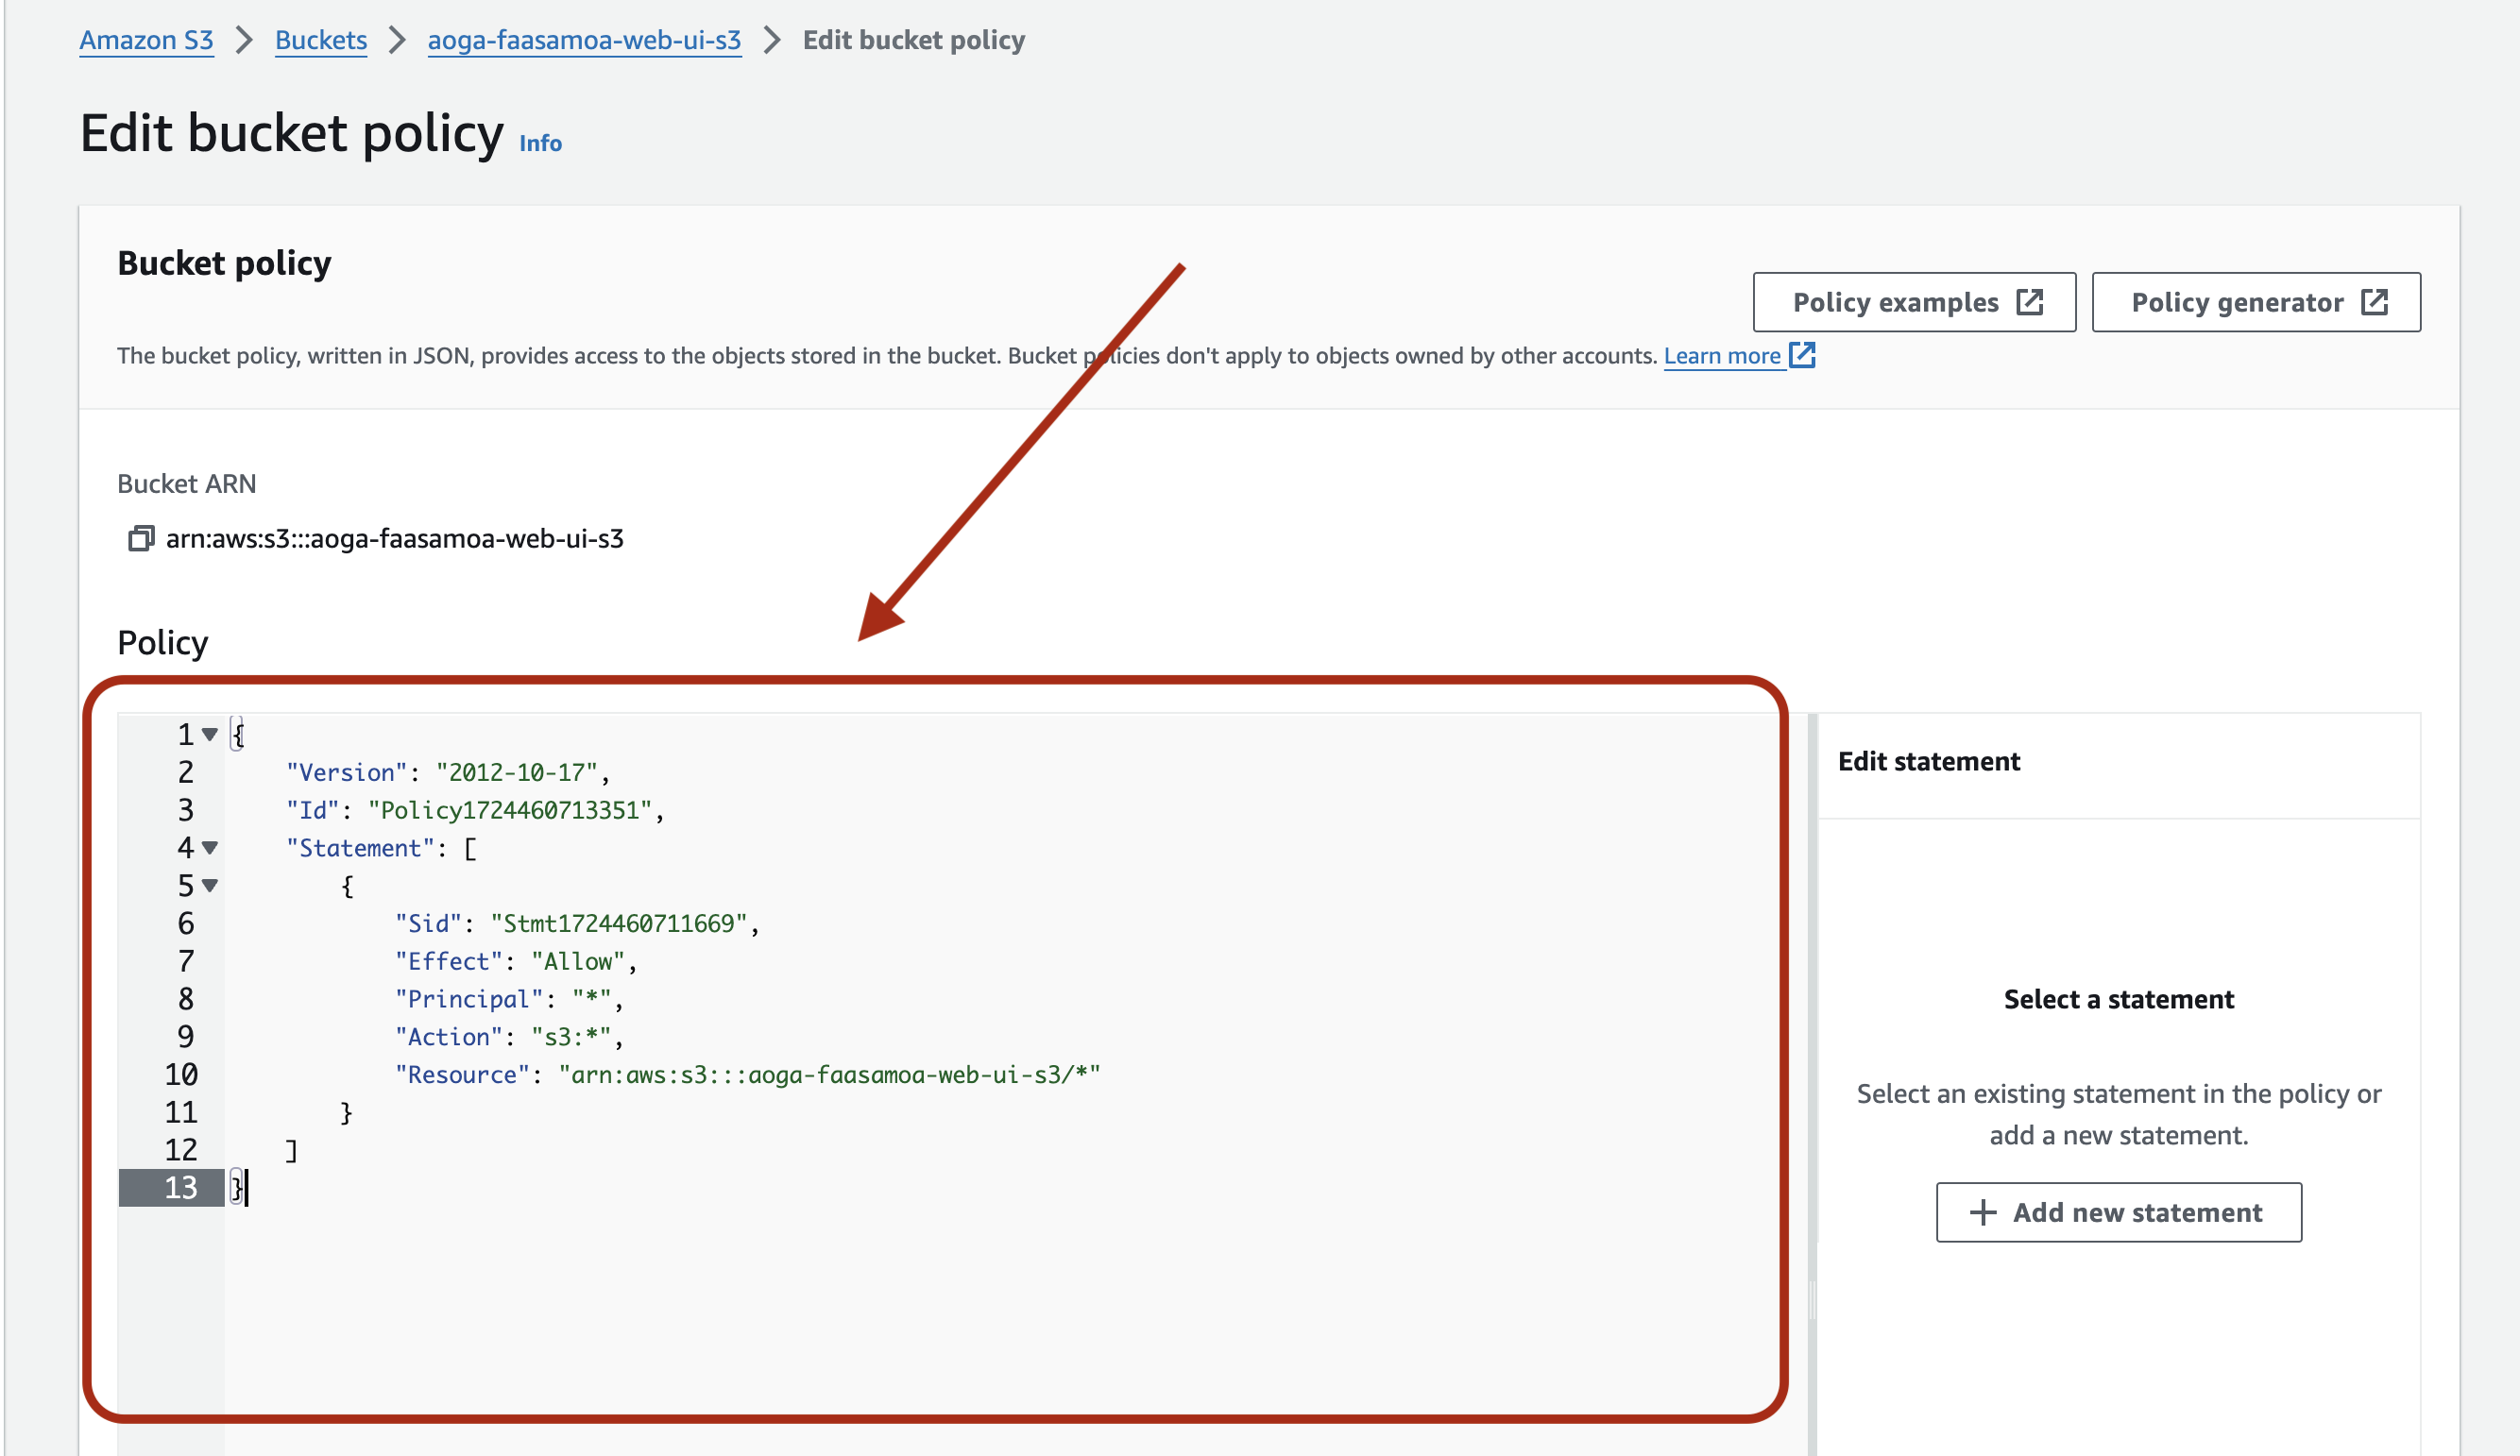Click external link icon beside Learn more
This screenshot has height=1456, width=2520.
1802,355
